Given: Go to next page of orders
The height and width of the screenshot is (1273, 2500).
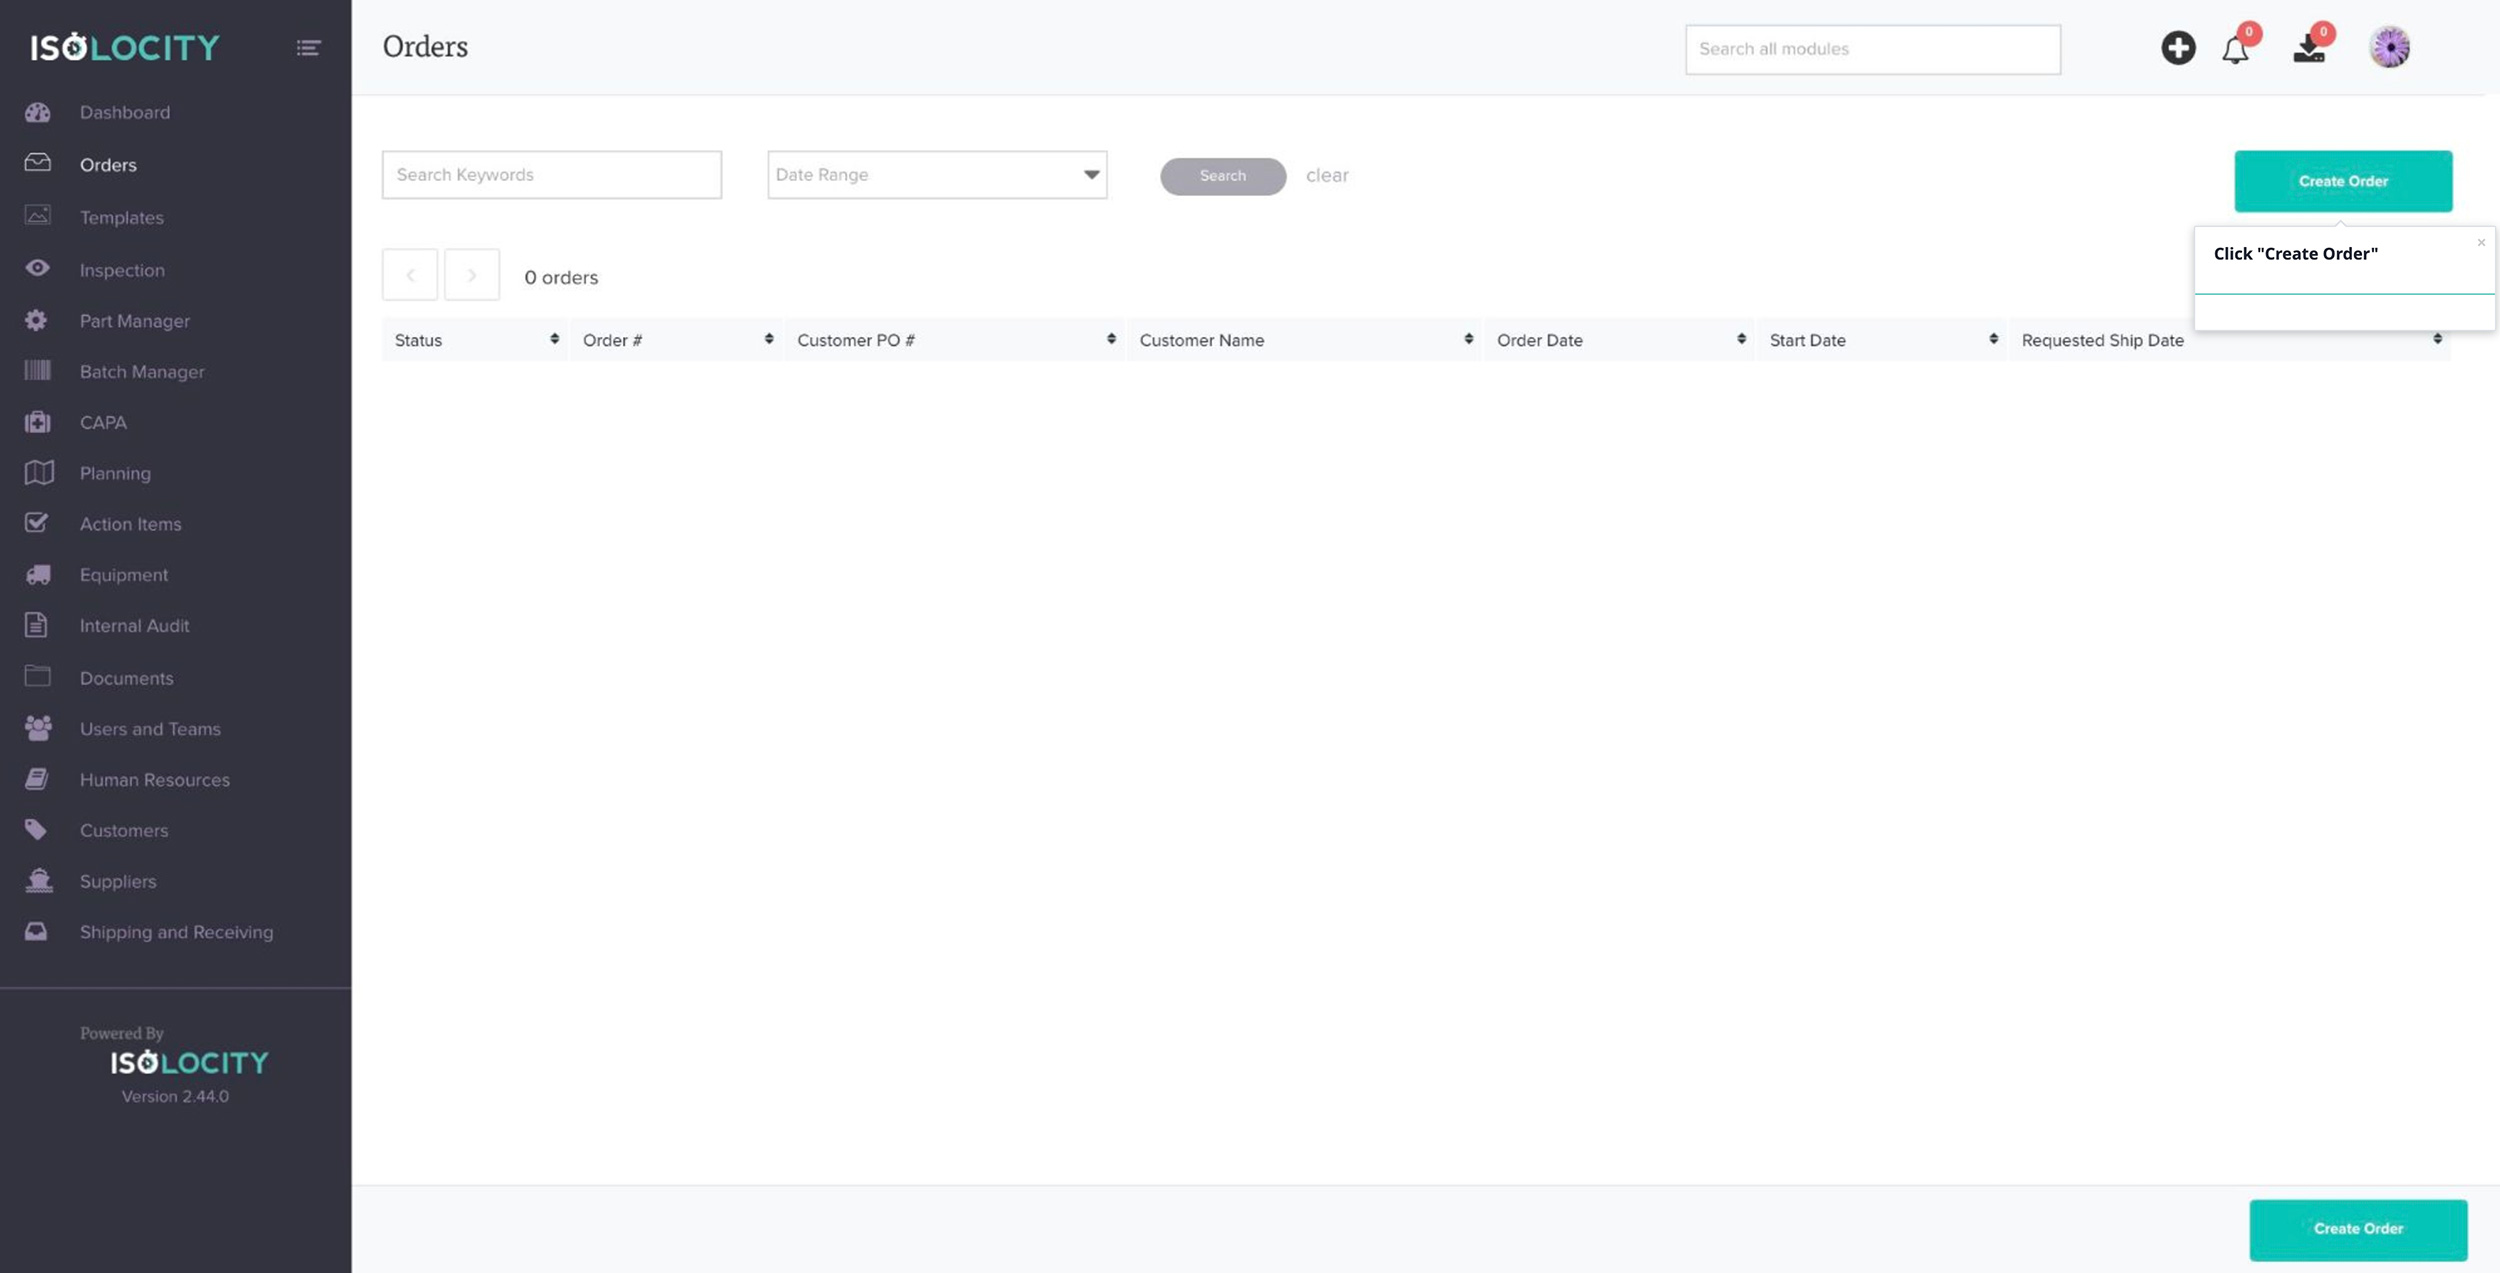Looking at the screenshot, I should tap(472, 275).
